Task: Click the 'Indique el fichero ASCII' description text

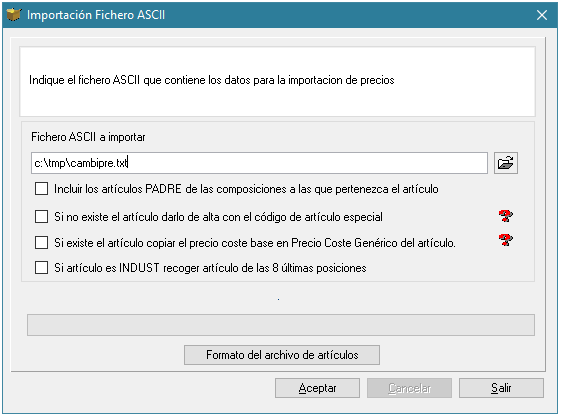Action: pyautogui.click(x=211, y=80)
